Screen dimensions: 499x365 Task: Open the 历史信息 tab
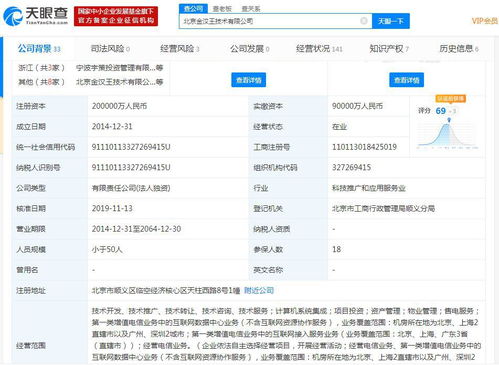(x=459, y=49)
